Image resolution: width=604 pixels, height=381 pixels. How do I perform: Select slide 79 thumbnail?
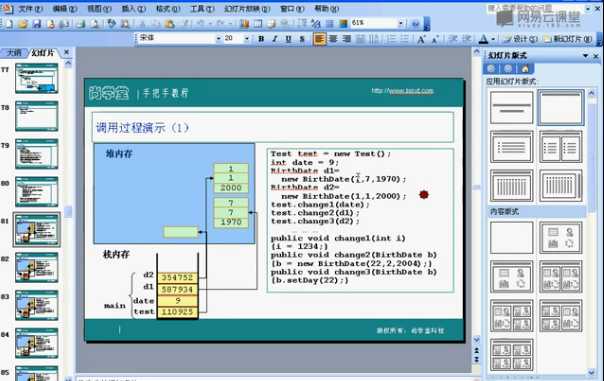tap(37, 154)
